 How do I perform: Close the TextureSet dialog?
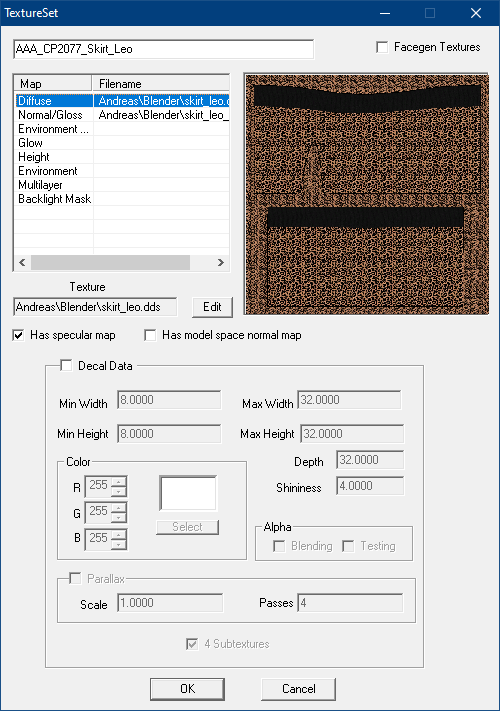[476, 13]
